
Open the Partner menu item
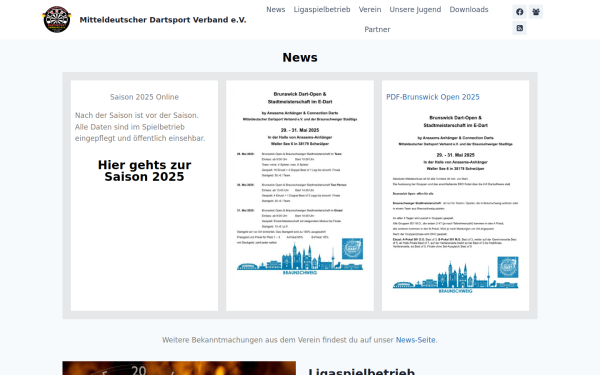coord(377,29)
